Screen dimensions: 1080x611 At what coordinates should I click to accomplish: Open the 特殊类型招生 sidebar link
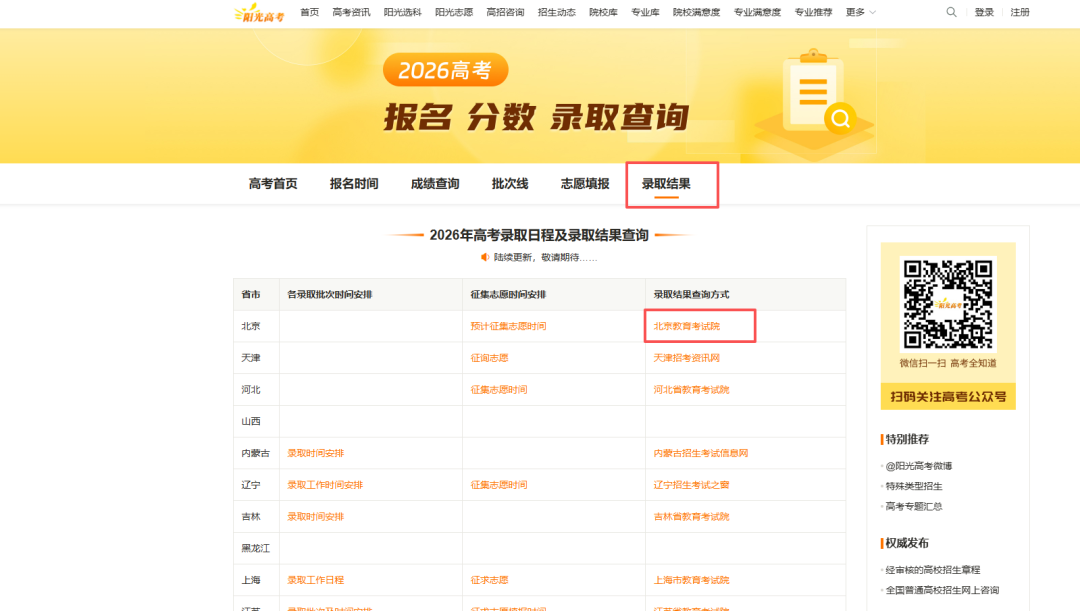[914, 486]
